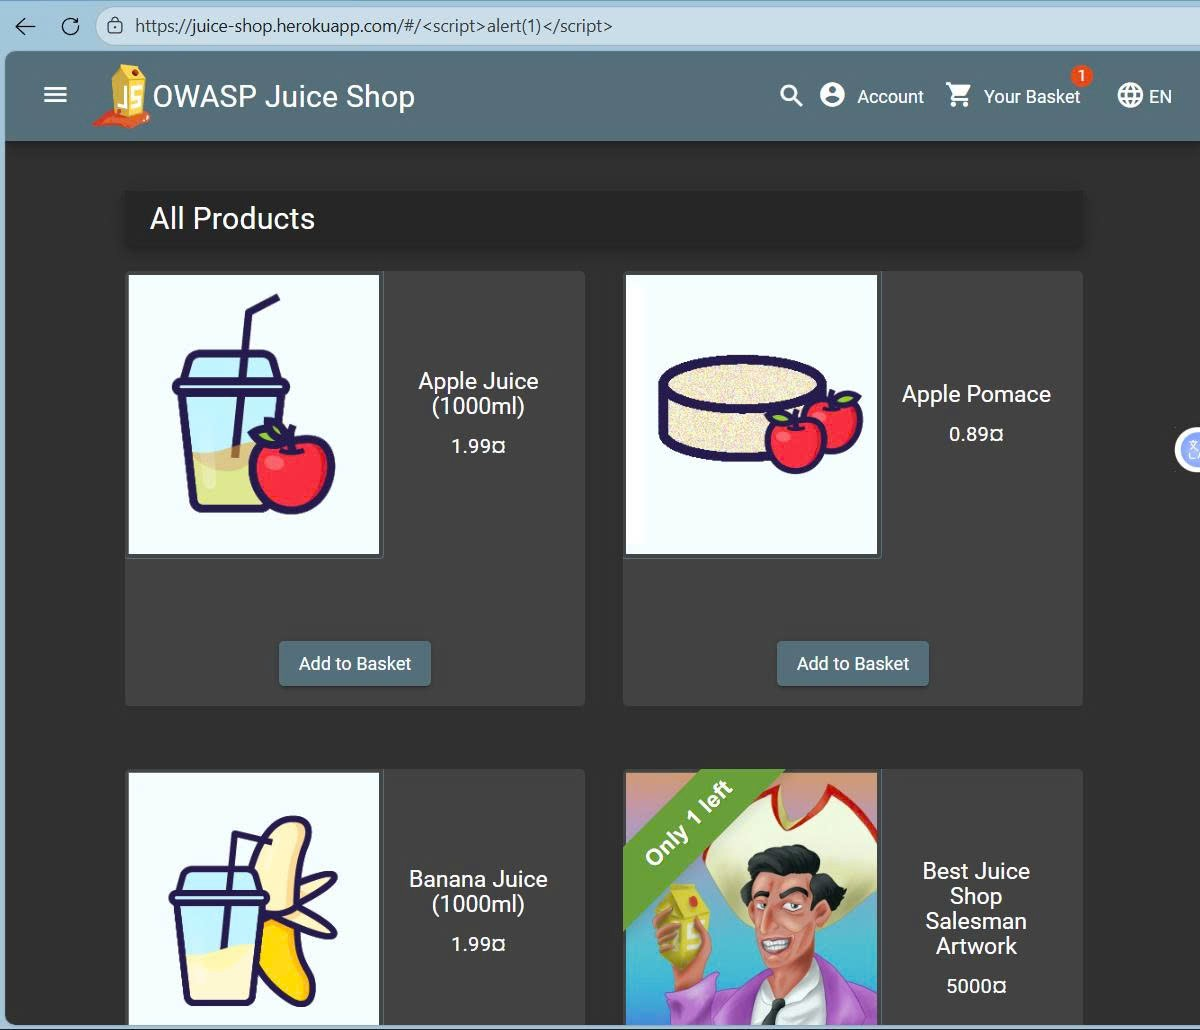This screenshot has width=1200, height=1030.
Task: Go back with the browser back arrow
Action: tap(25, 26)
